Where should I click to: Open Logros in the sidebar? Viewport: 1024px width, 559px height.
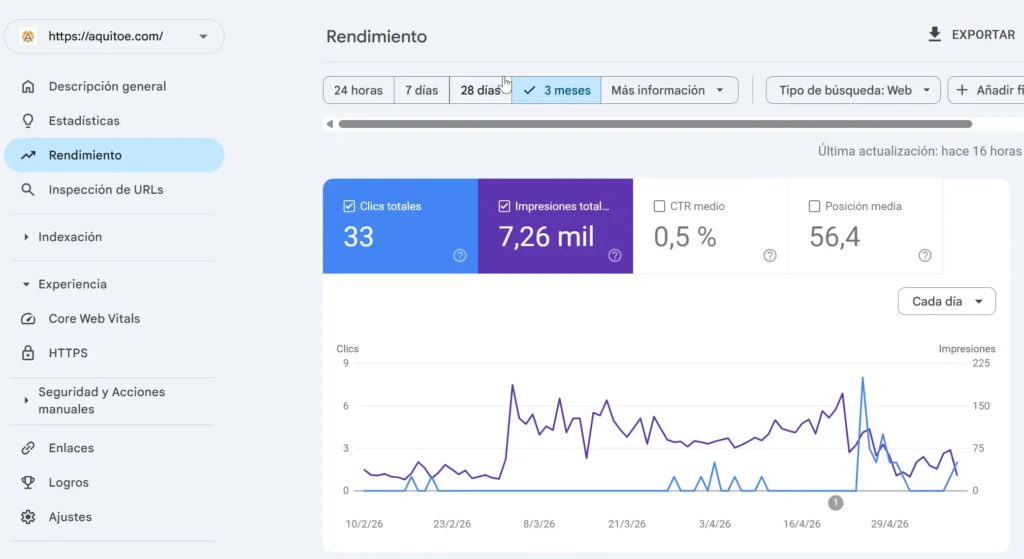pos(114,483)
